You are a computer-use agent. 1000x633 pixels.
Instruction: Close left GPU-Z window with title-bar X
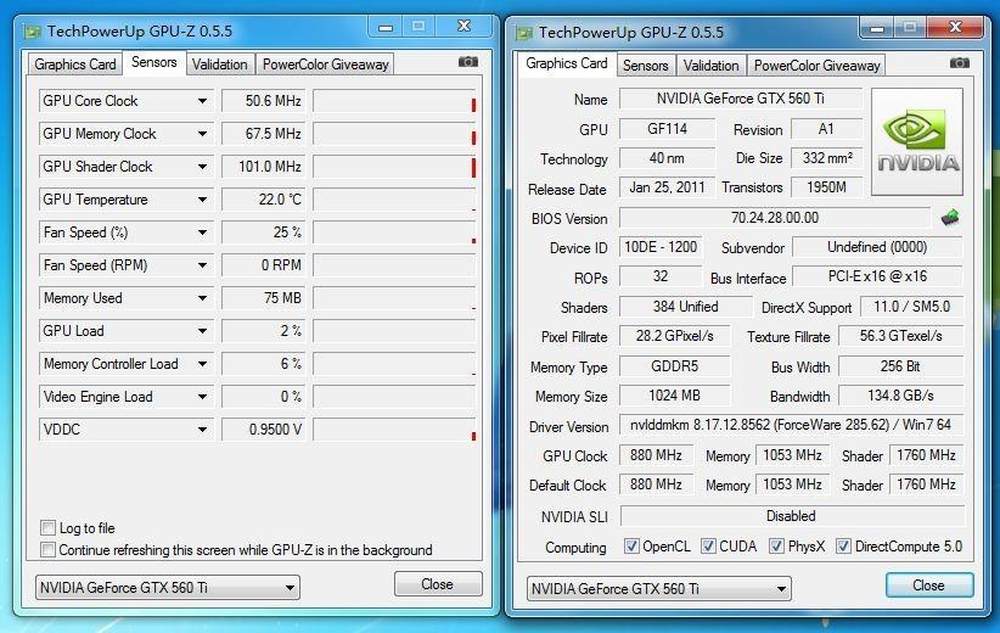(464, 26)
